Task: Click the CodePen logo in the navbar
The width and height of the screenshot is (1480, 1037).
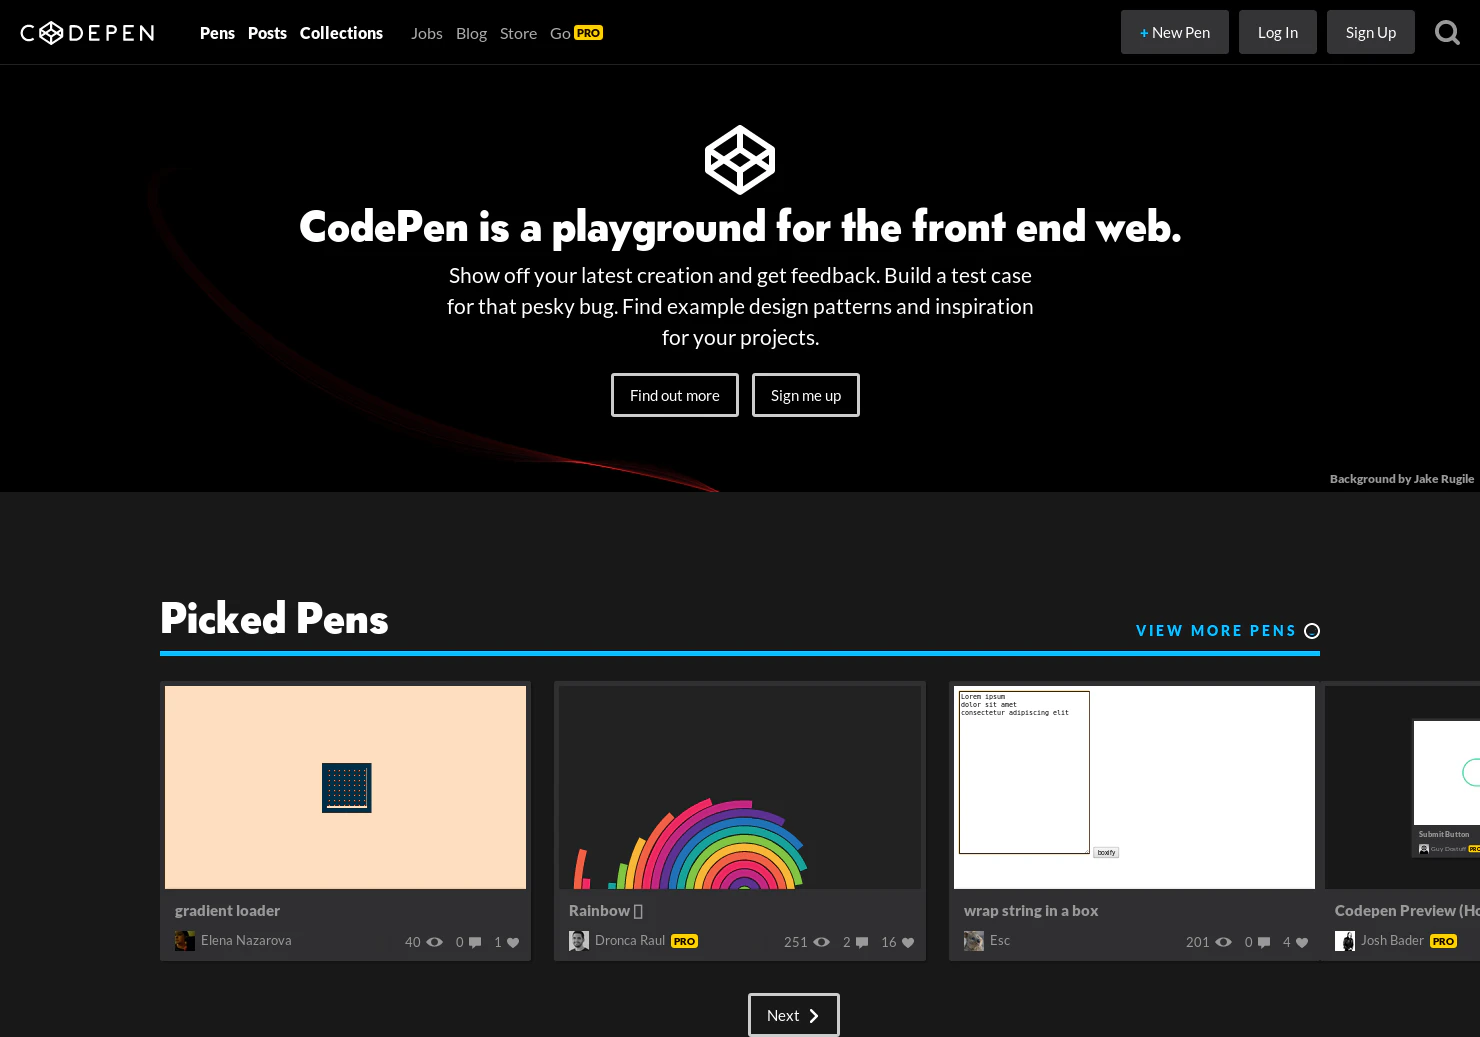Action: [87, 32]
